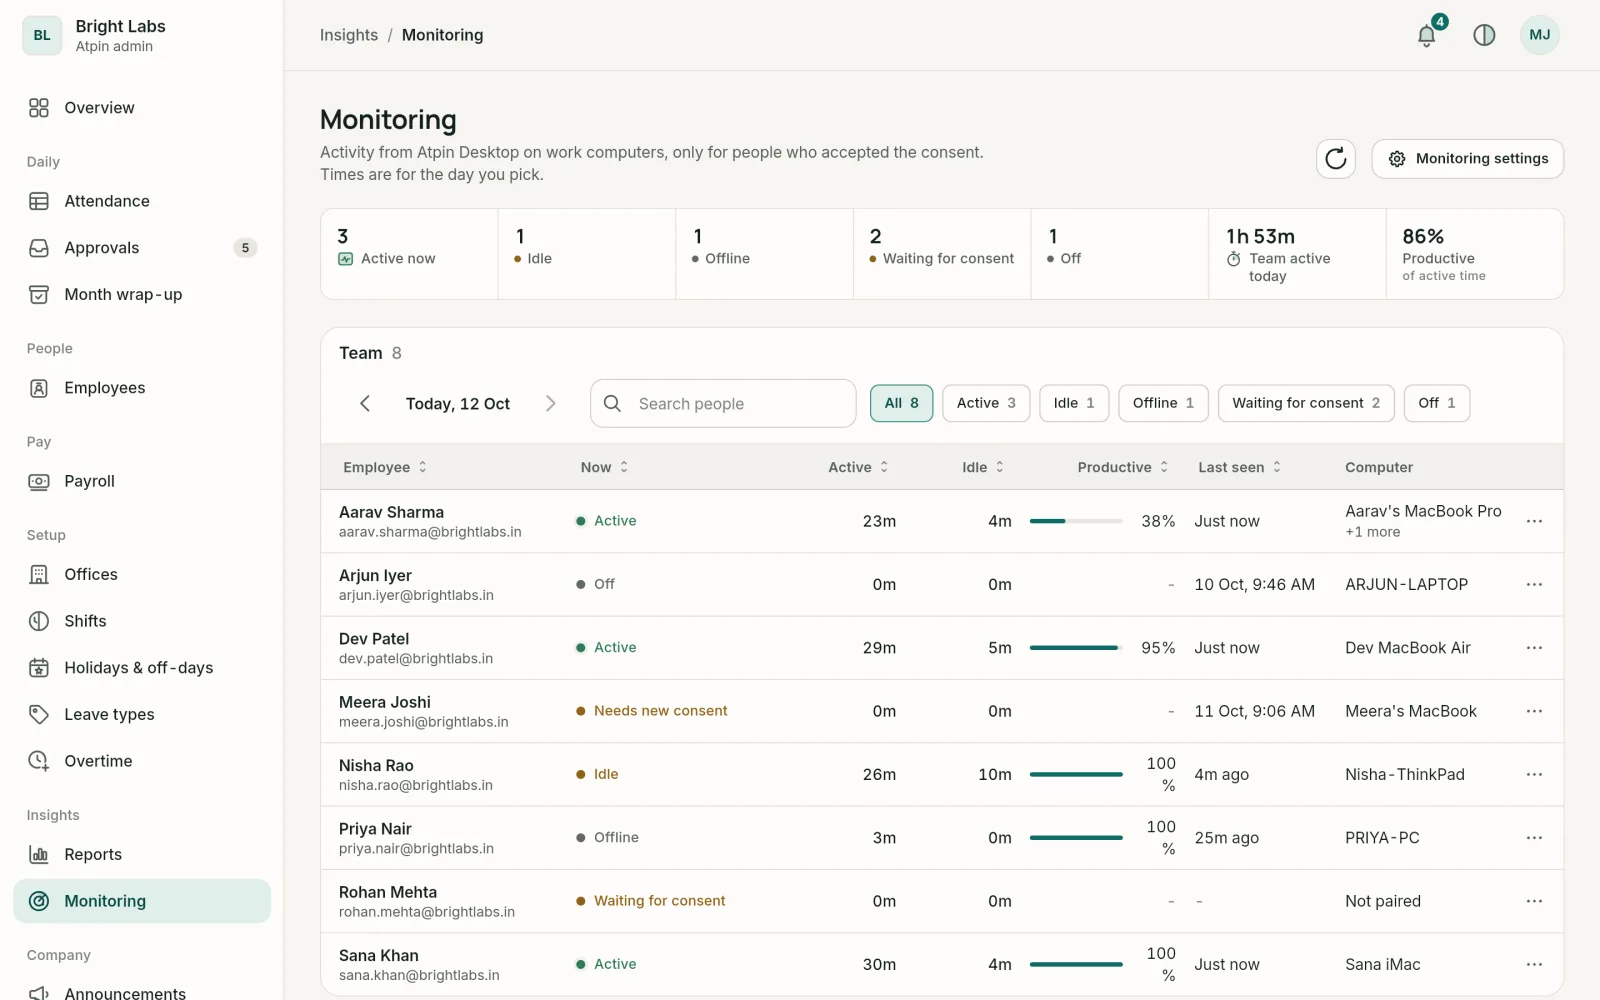Screen dimensions: 1600x1000
Task: Open more options for Meera Joshi
Action: point(1534,711)
